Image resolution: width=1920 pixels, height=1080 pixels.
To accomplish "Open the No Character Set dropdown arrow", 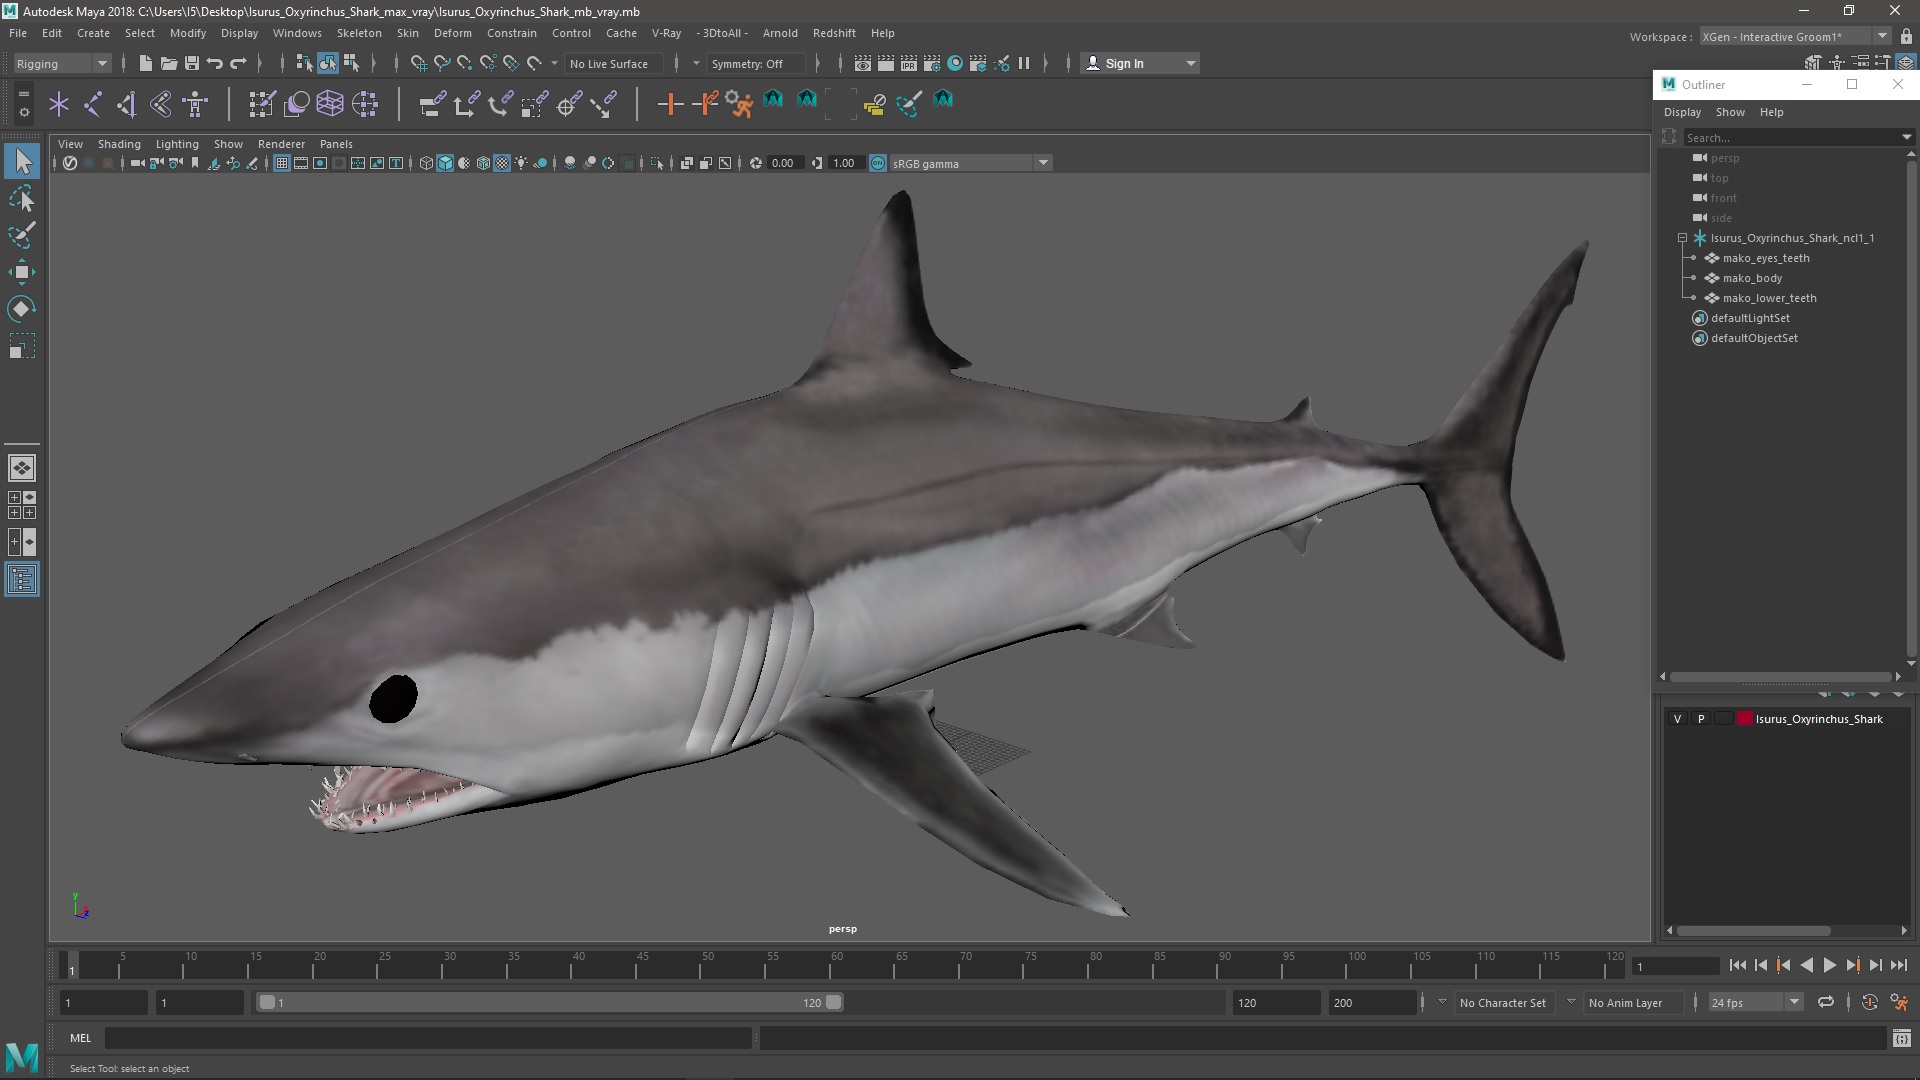I will coord(1441,1002).
